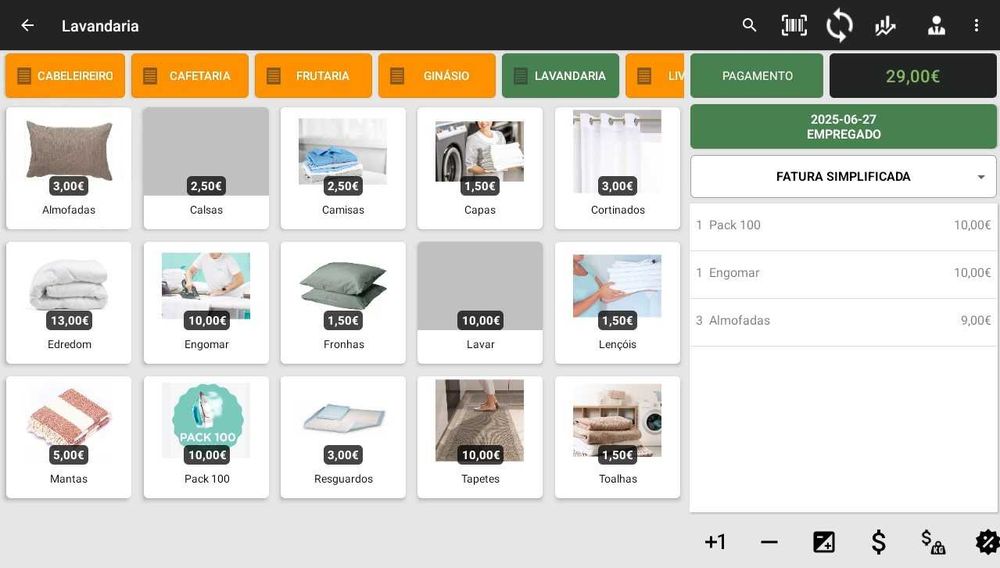Add Almofadas product to the order

click(69, 168)
